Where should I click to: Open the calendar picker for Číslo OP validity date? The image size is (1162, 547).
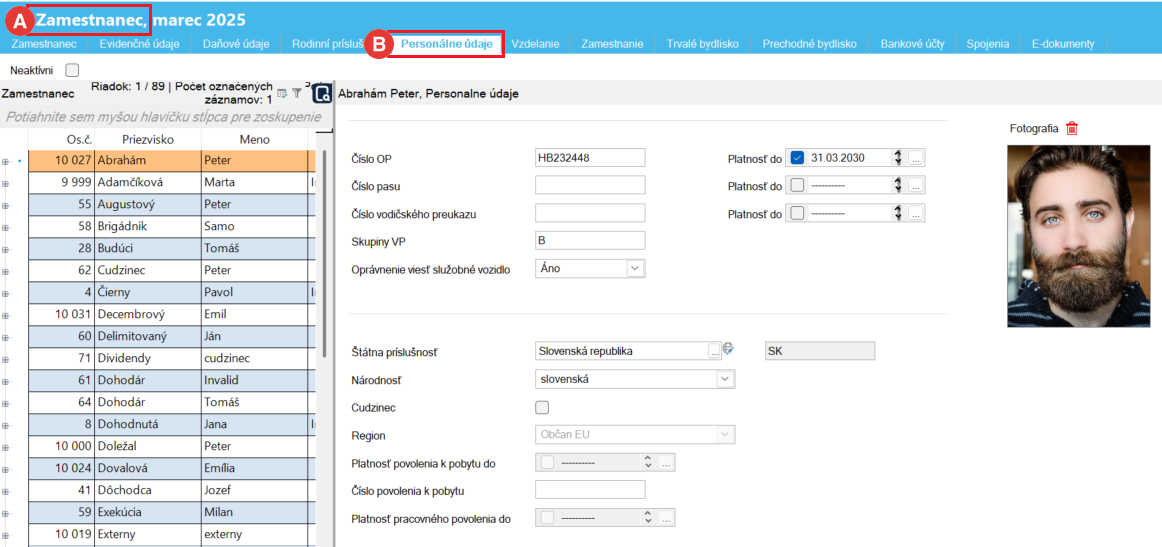[x=917, y=158]
